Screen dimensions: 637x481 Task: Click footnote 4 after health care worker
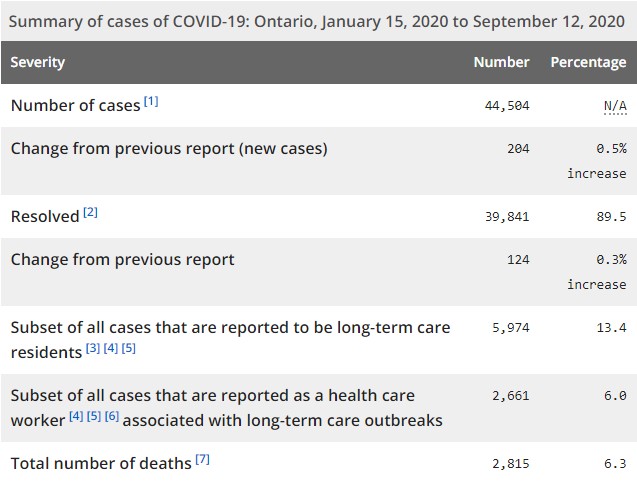pyautogui.click(x=76, y=417)
